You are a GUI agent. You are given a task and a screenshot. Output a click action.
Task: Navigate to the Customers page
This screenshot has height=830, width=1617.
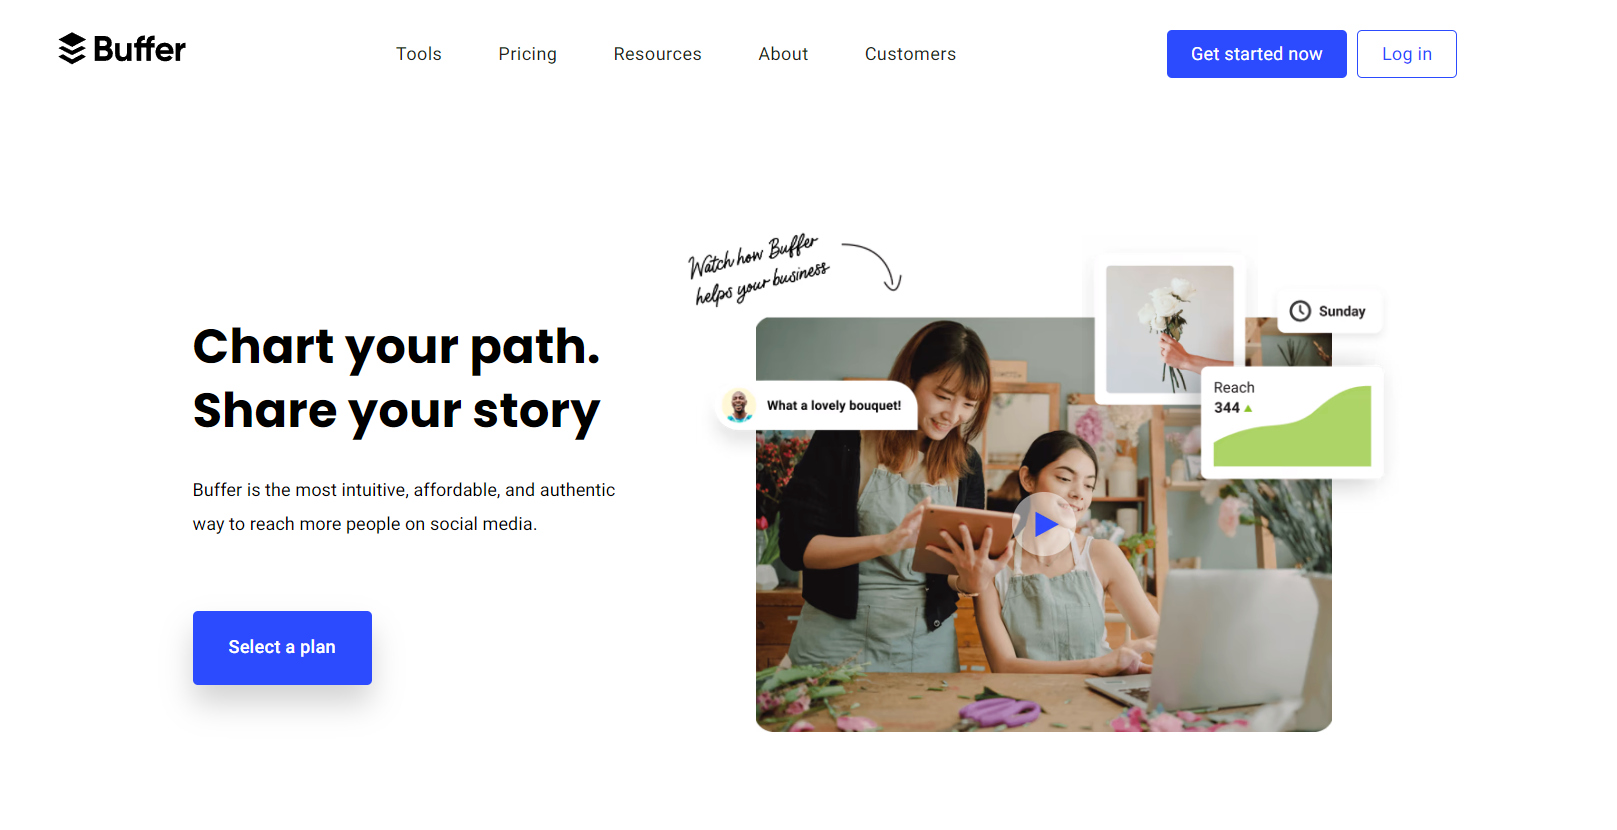(910, 54)
